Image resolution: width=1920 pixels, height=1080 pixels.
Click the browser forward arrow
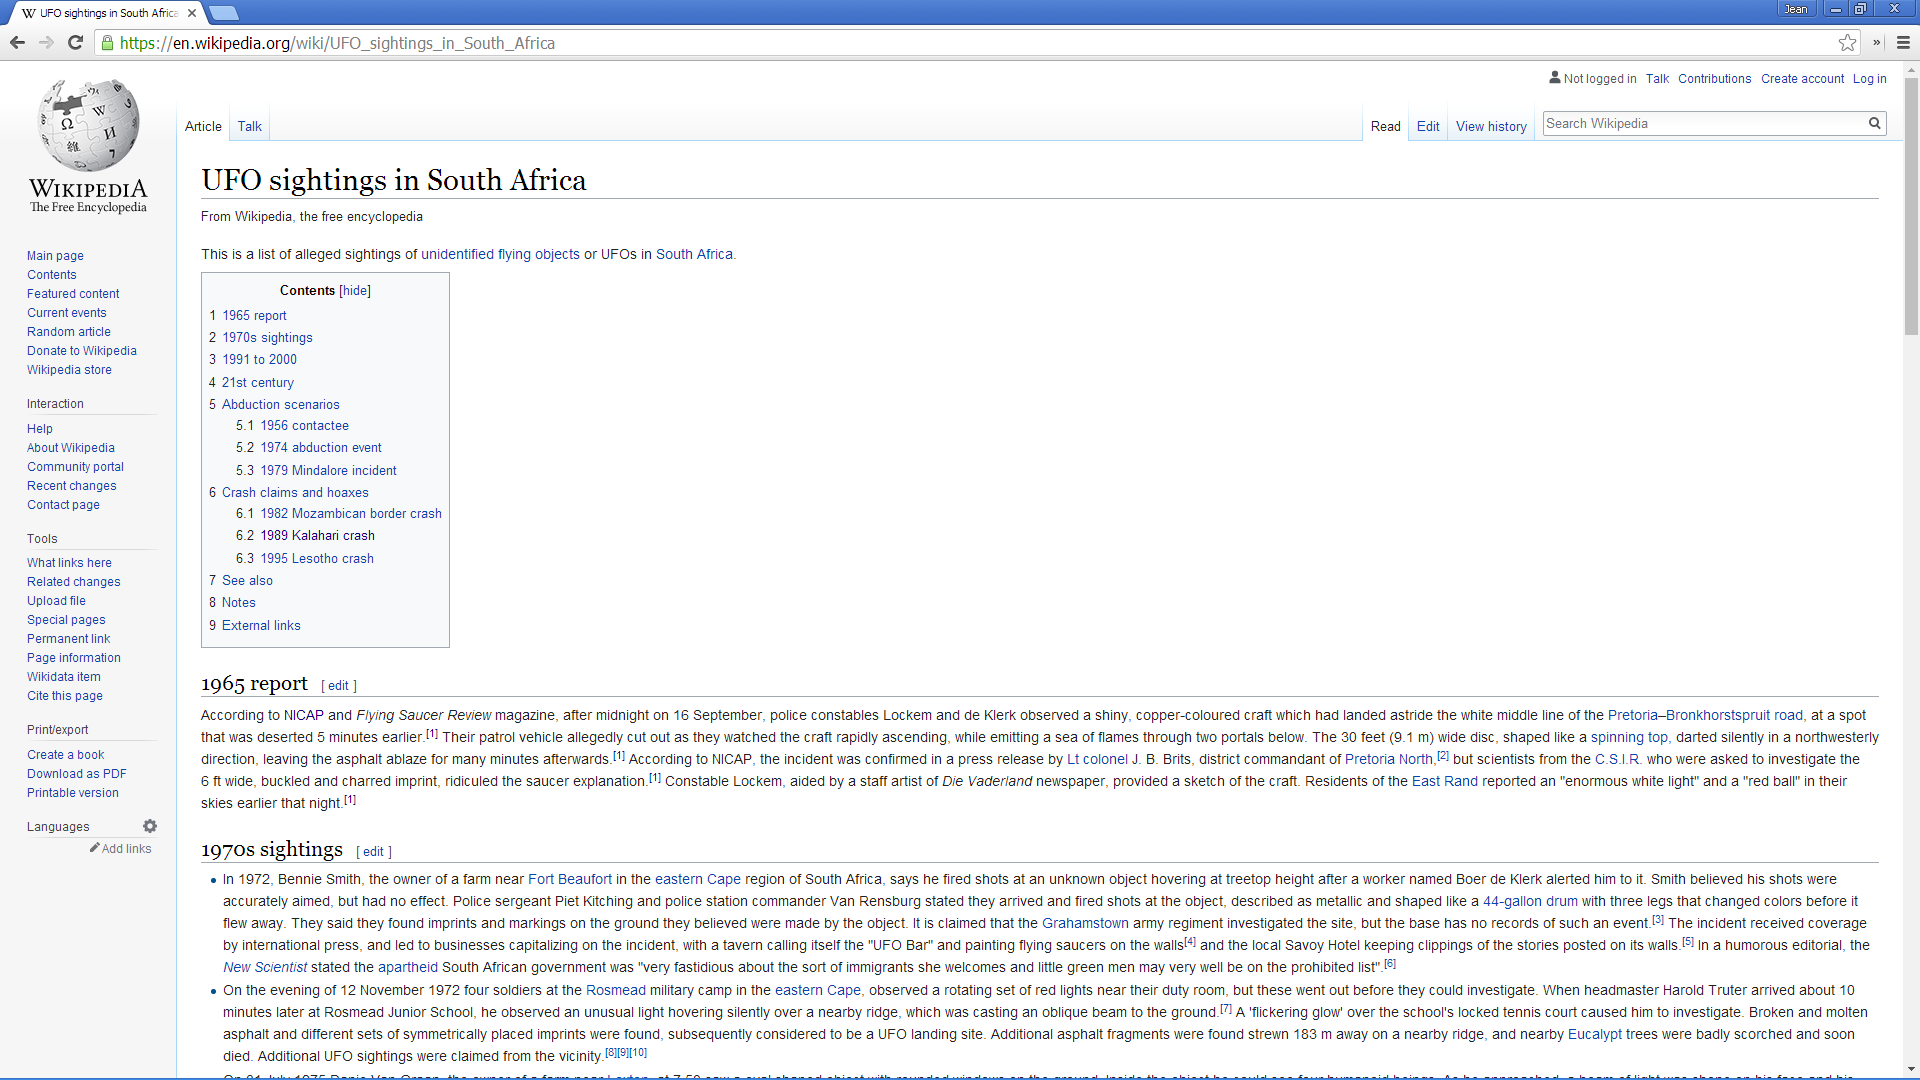46,43
